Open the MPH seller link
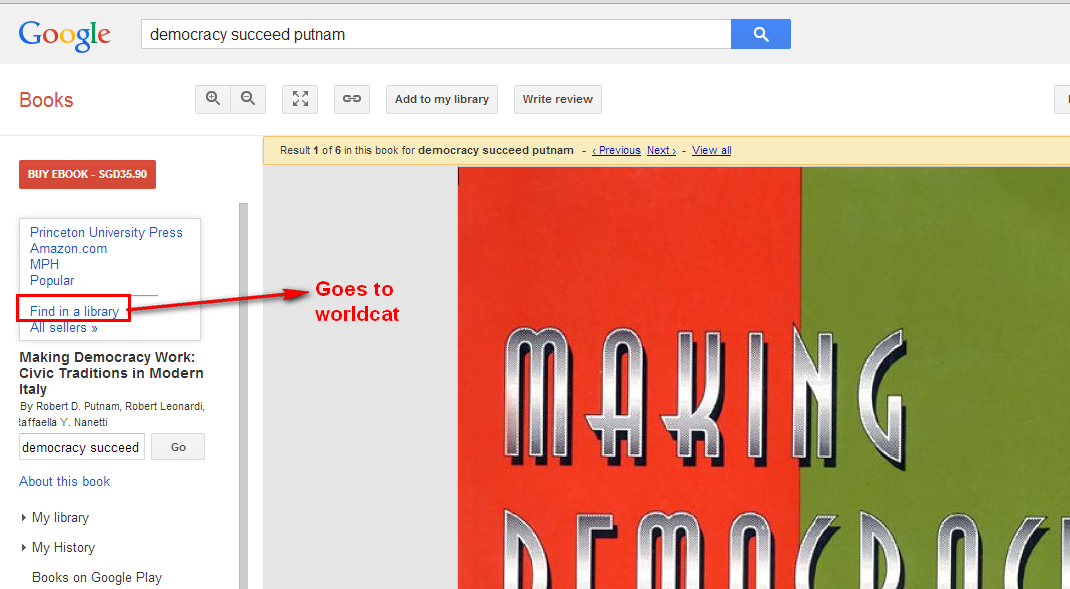 coord(44,264)
